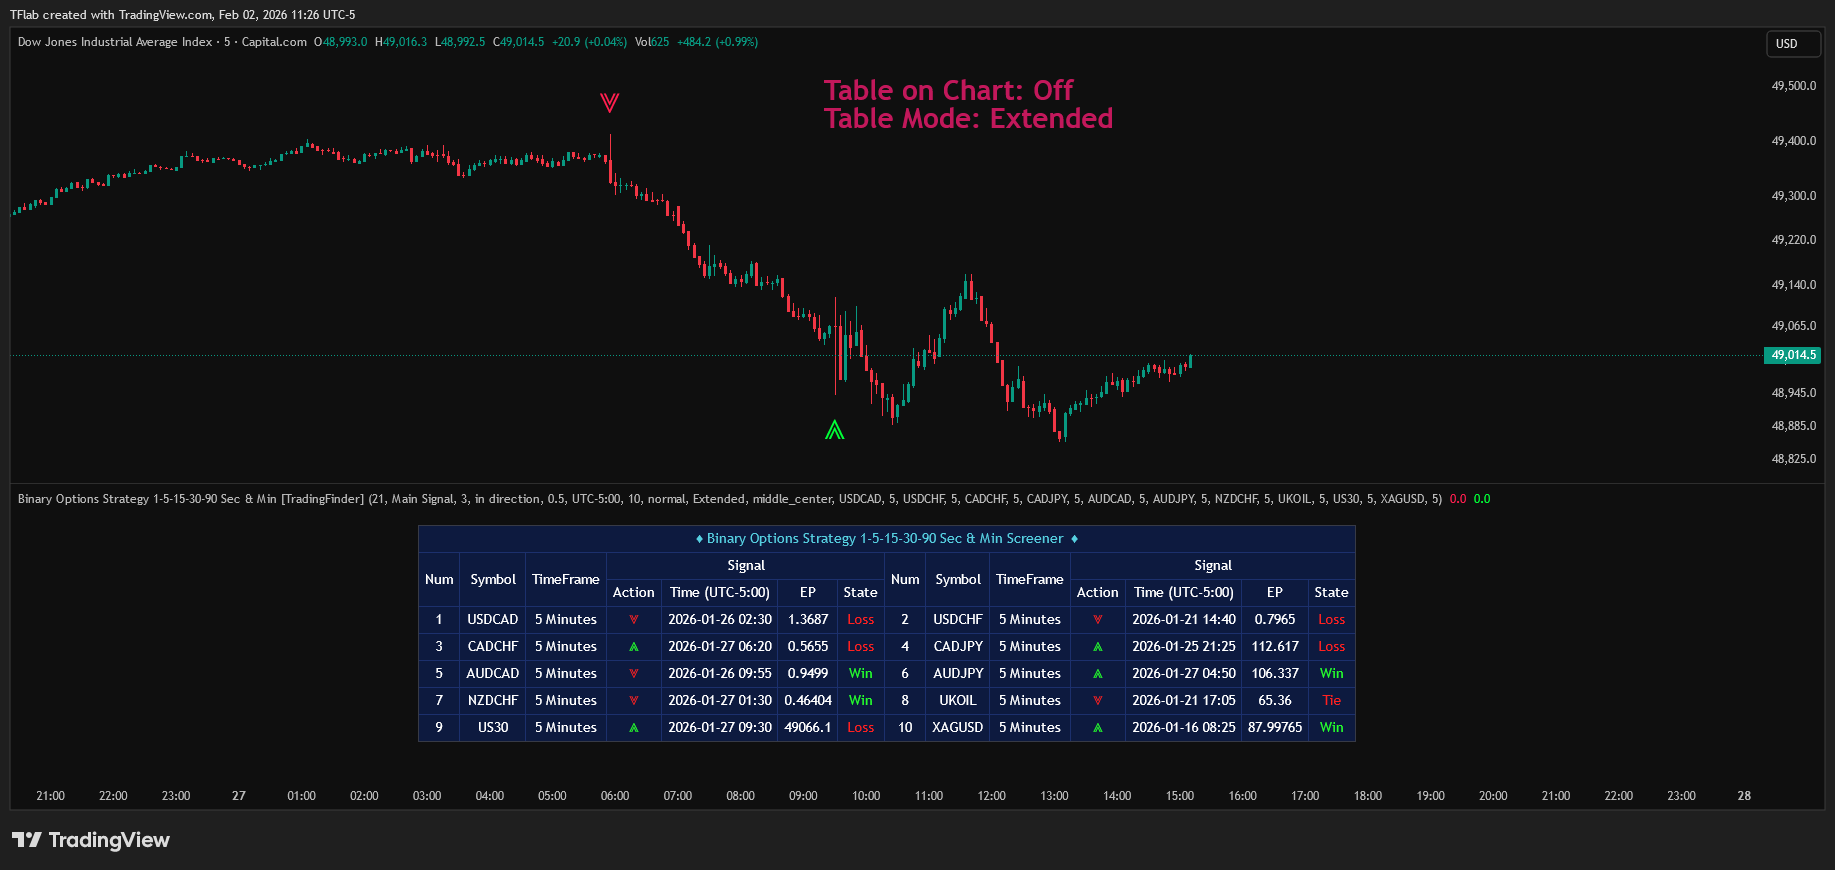1835x870 pixels.
Task: Click the red sell signal arrow above the chart peak
Action: pos(609,102)
